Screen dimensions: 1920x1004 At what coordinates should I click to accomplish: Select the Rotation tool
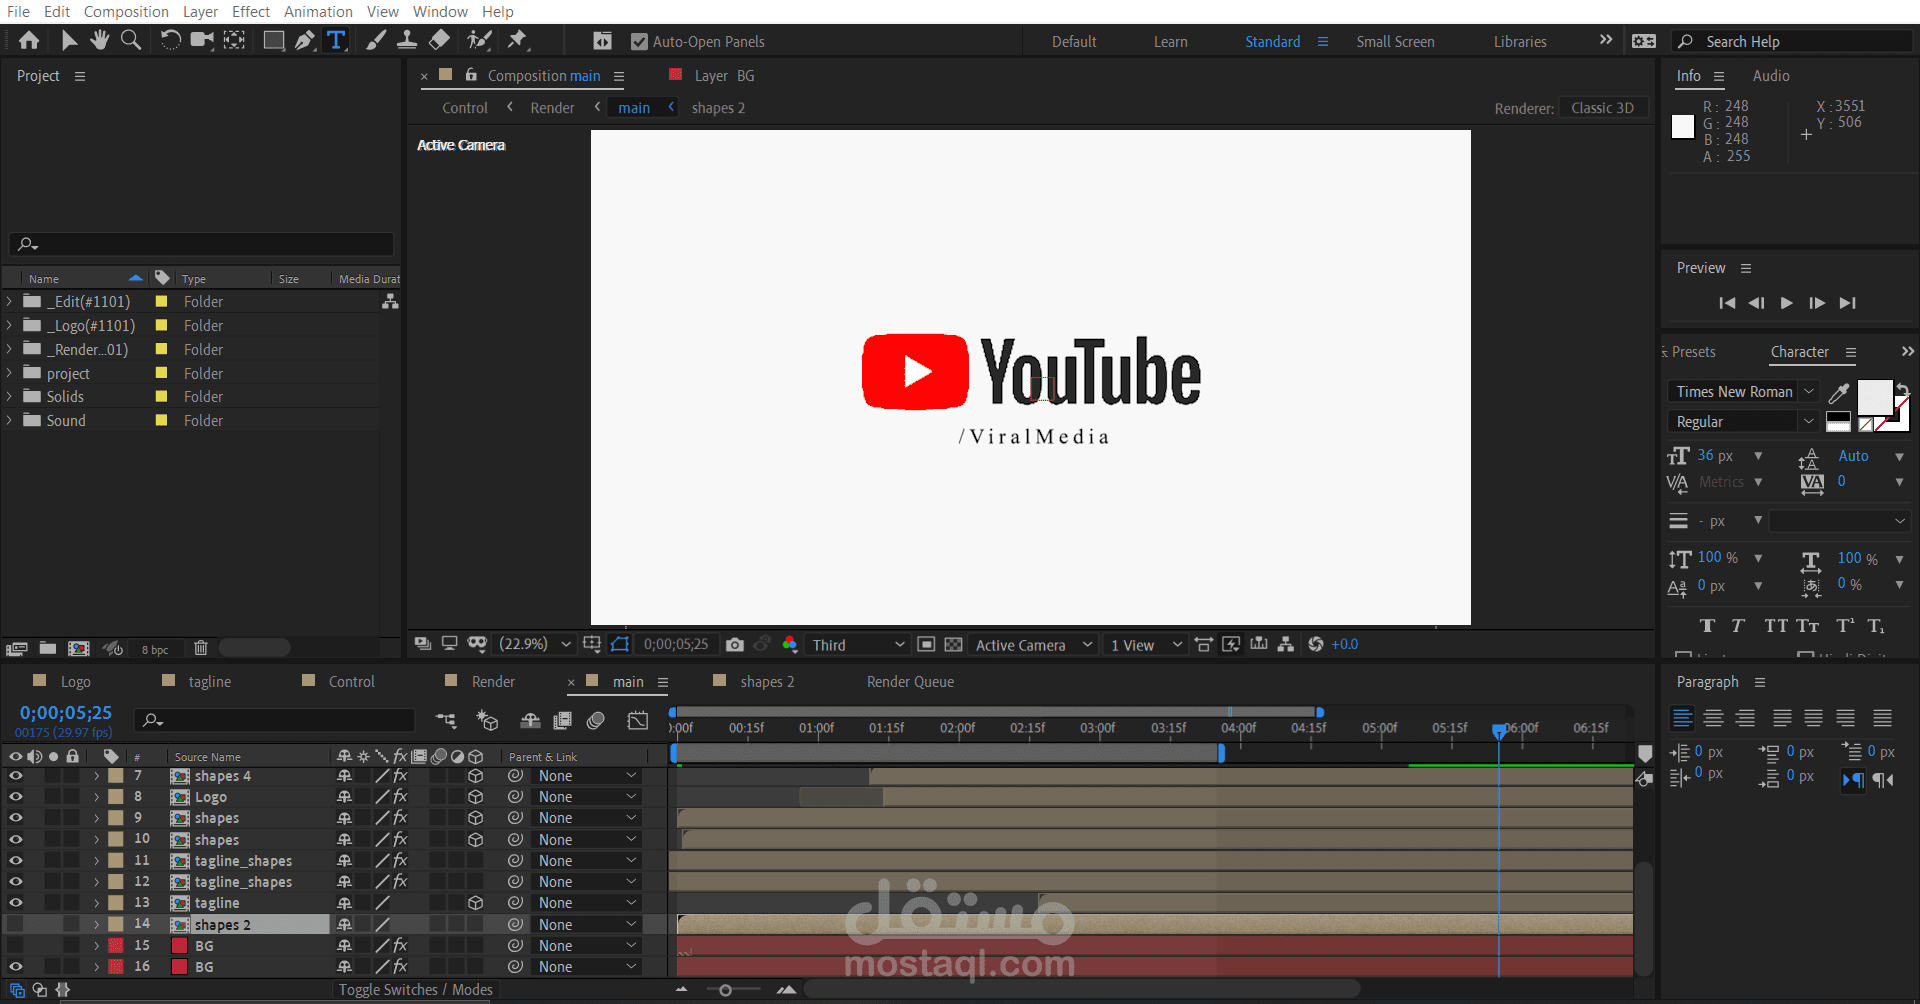point(171,41)
